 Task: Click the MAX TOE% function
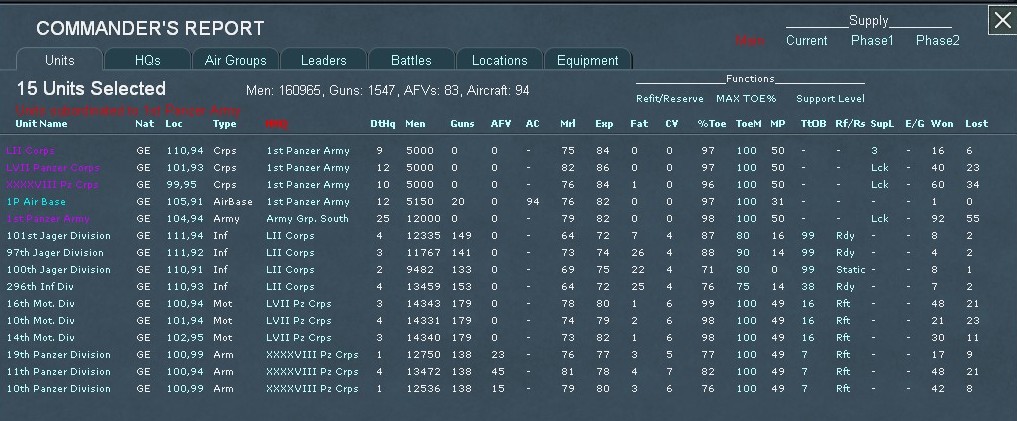click(x=747, y=99)
